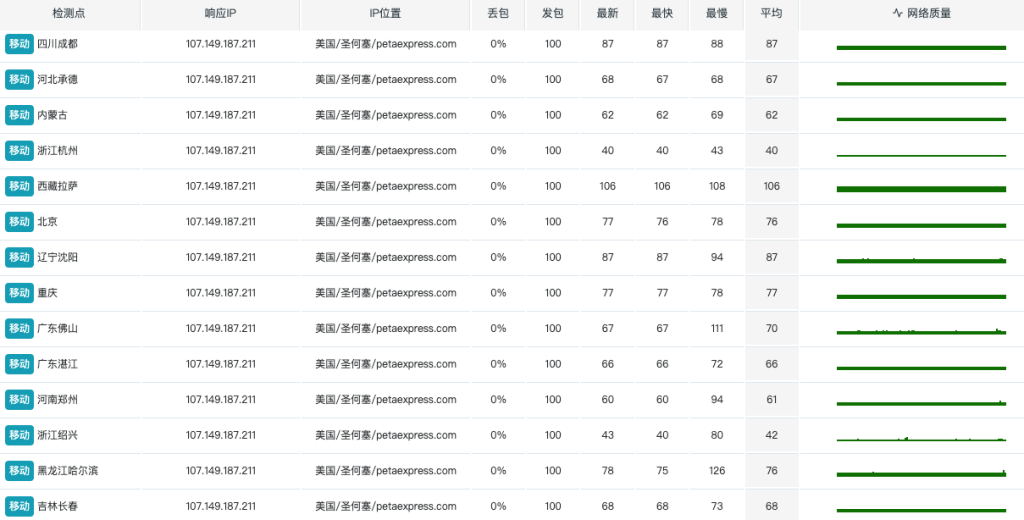1024x520 pixels.
Task: Click the 响应IP column header
Action: [x=220, y=14]
